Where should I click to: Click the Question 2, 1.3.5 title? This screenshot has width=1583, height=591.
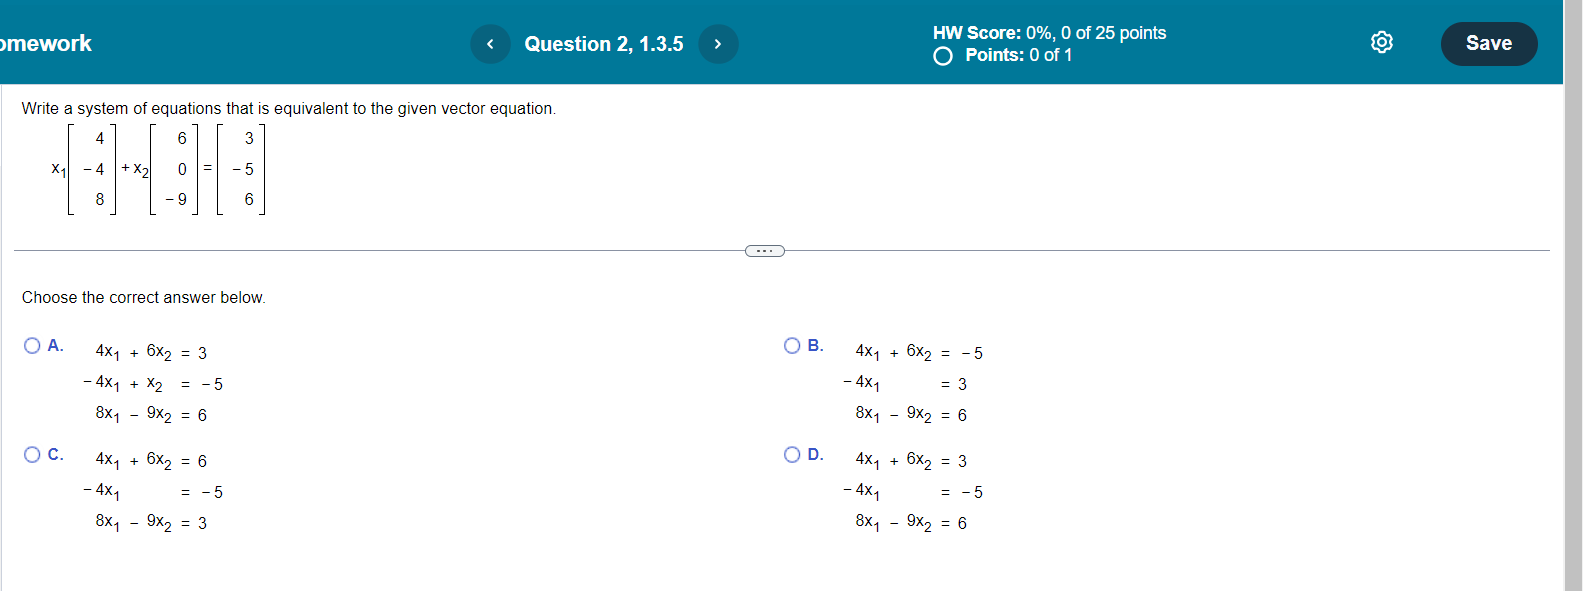click(604, 43)
